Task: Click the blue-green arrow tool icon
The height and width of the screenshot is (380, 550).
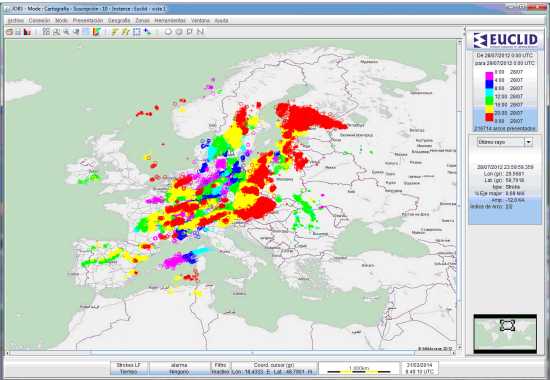Action: (x=147, y=32)
